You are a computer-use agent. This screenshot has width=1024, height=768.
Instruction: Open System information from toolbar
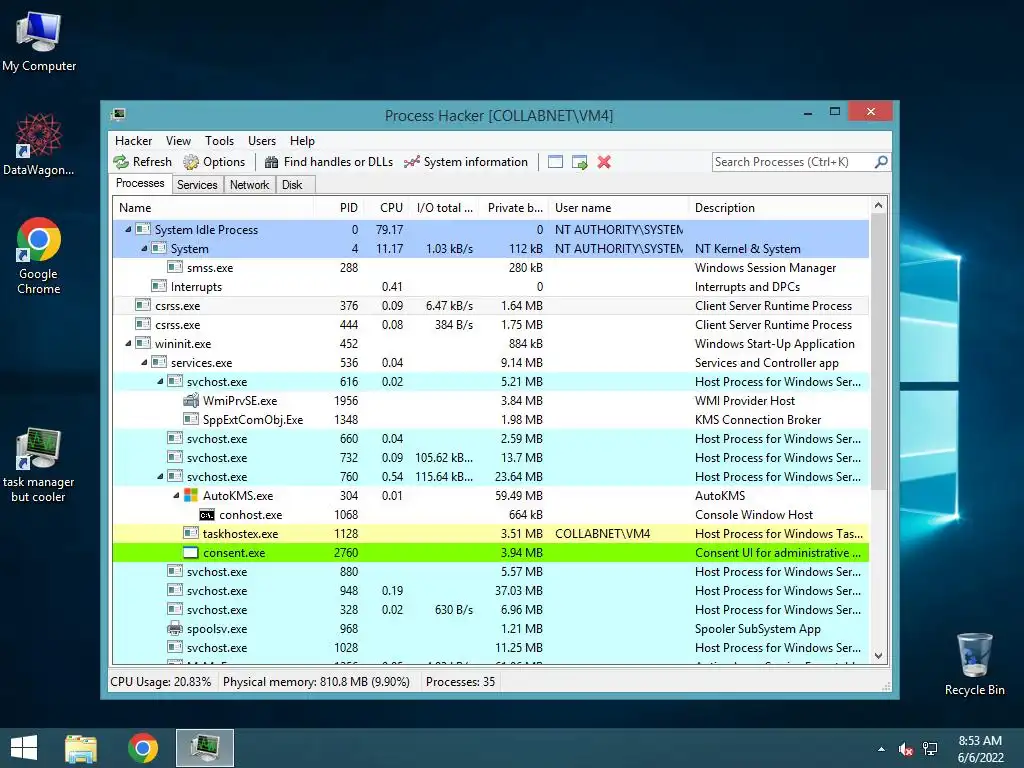[466, 162]
